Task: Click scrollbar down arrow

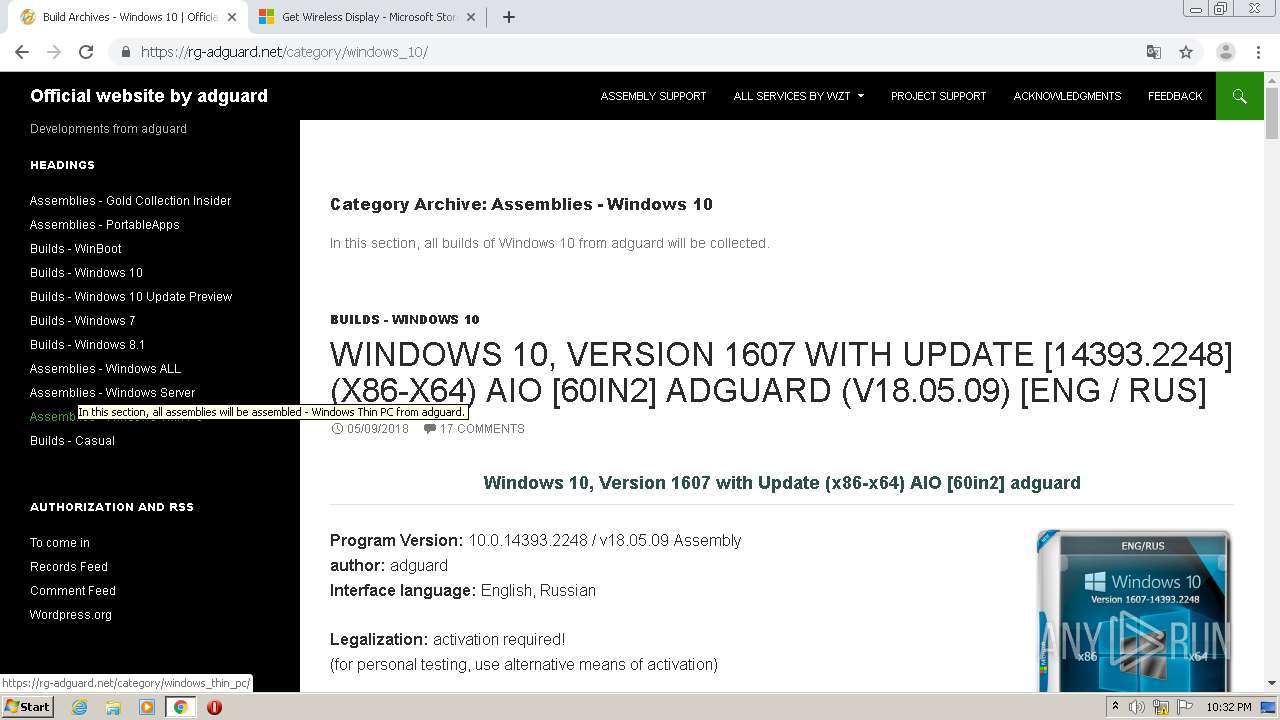Action: click(x=1272, y=684)
